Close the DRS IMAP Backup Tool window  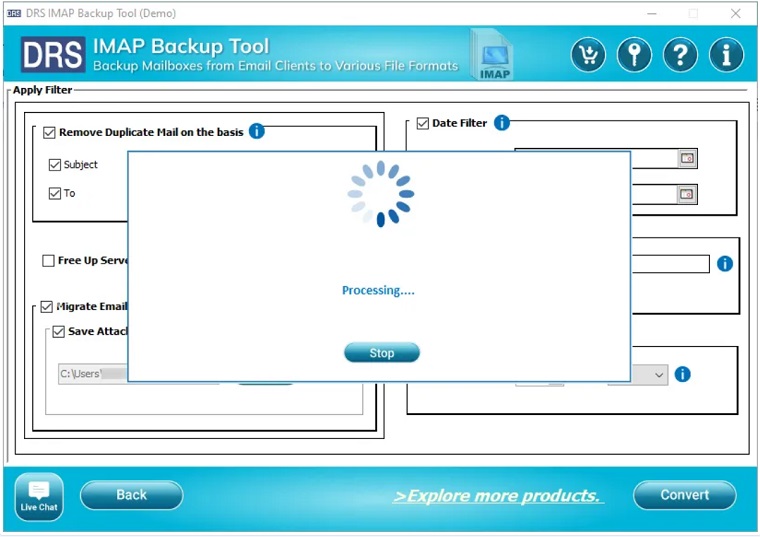[x=735, y=13]
